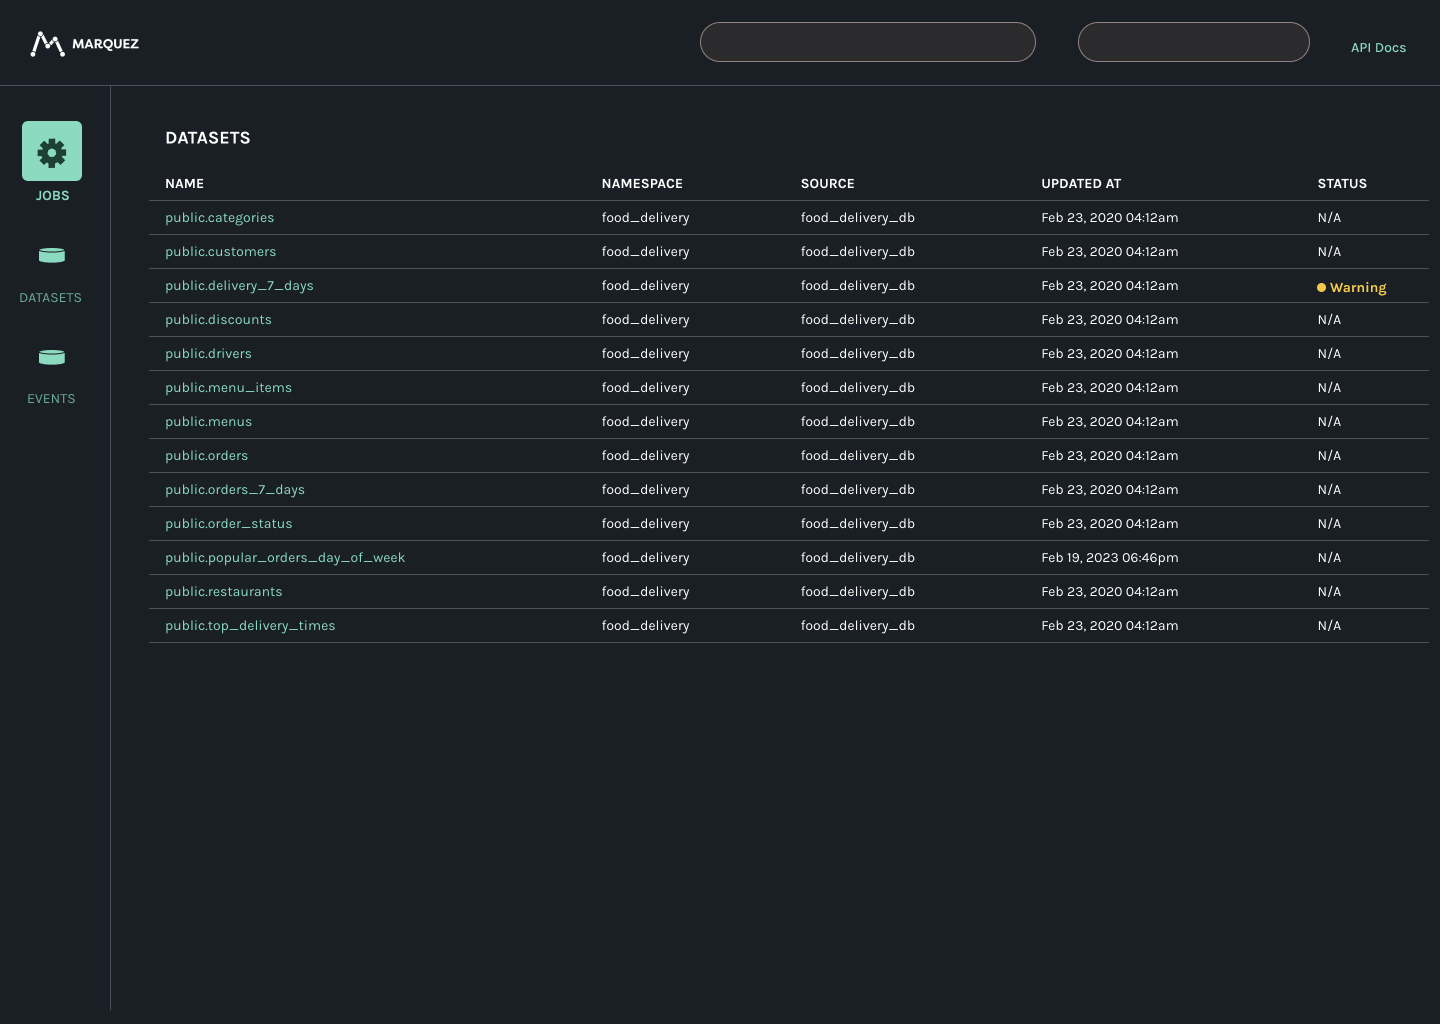Click the DATASETS sidebar label
The image size is (1440, 1024).
coord(51,298)
